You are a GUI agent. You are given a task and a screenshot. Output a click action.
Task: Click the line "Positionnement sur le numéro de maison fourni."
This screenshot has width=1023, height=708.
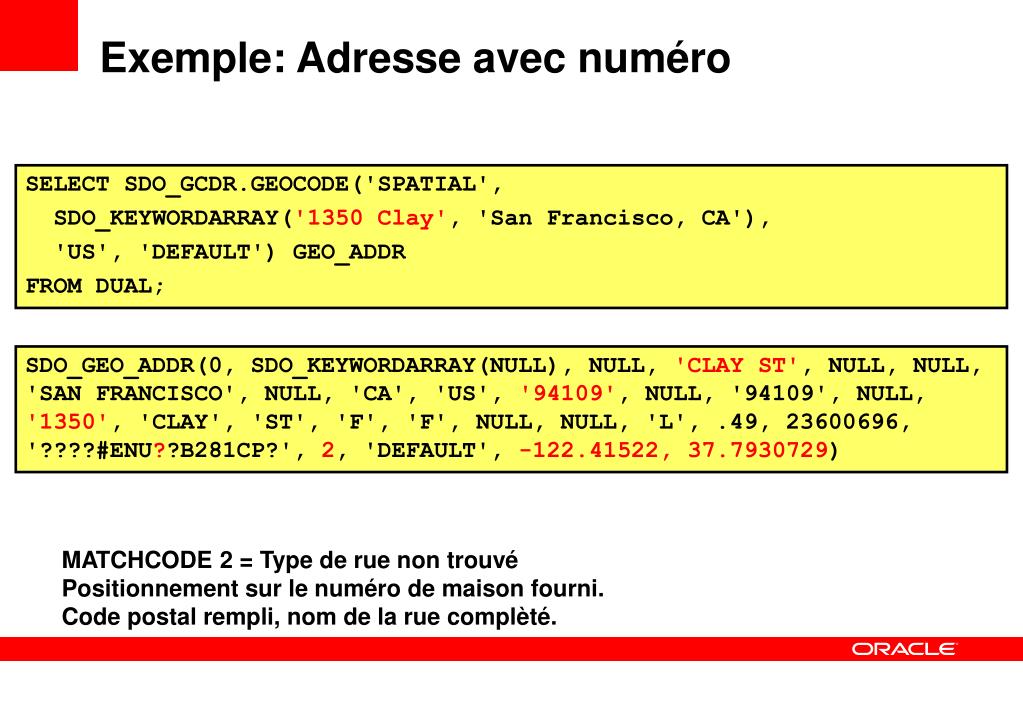[333, 589]
